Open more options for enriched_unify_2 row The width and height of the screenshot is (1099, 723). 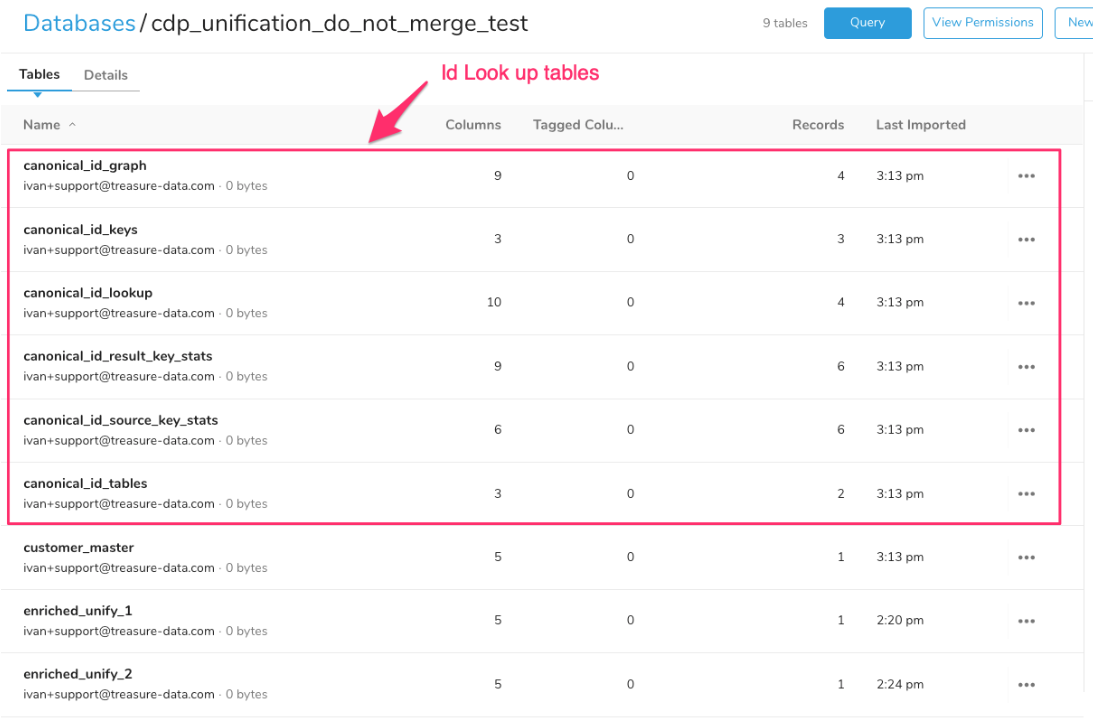click(1025, 685)
